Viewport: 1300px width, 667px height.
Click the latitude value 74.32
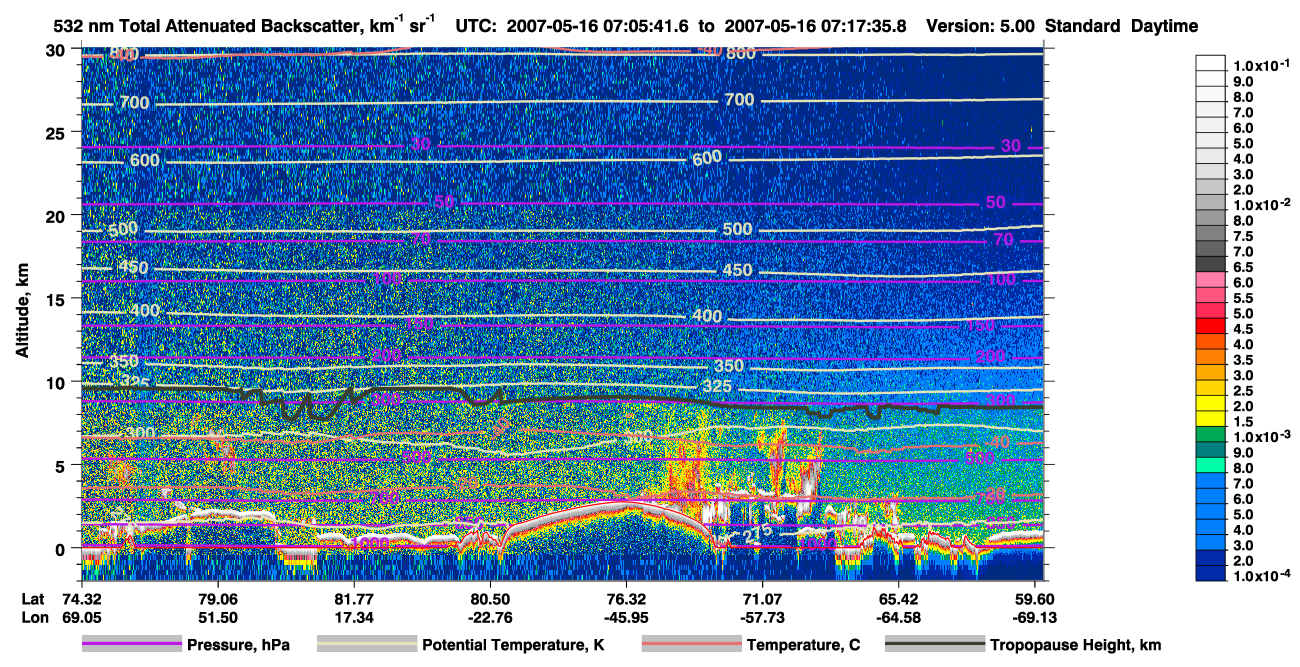pos(81,599)
